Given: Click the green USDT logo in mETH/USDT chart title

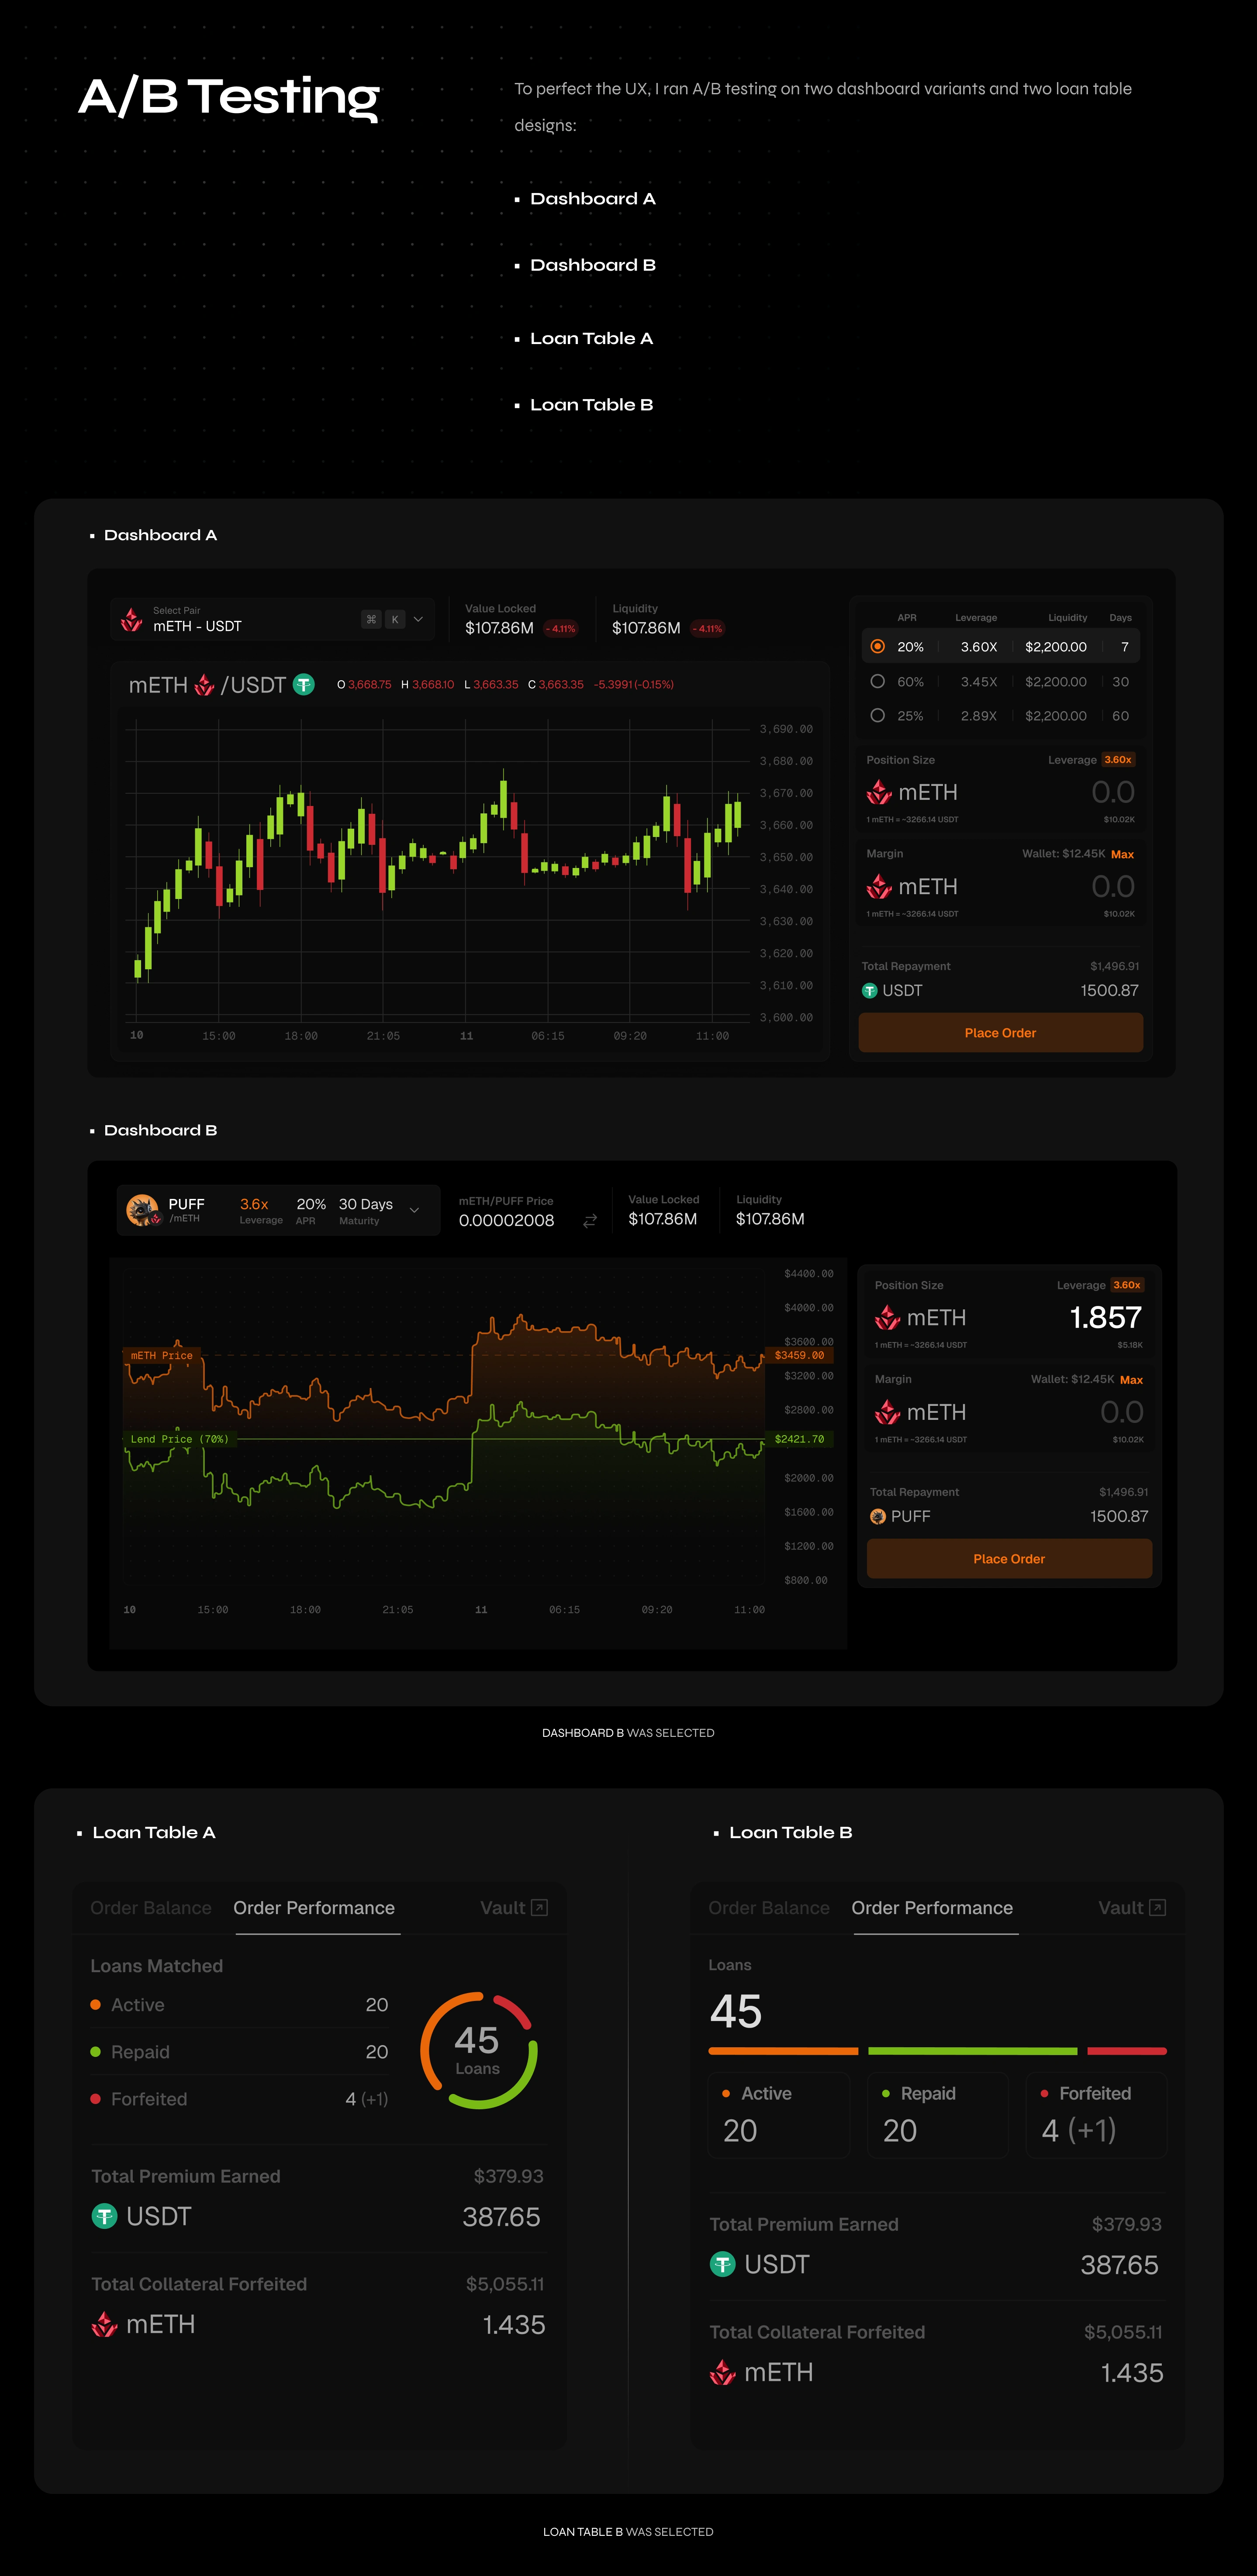Looking at the screenshot, I should 303,685.
